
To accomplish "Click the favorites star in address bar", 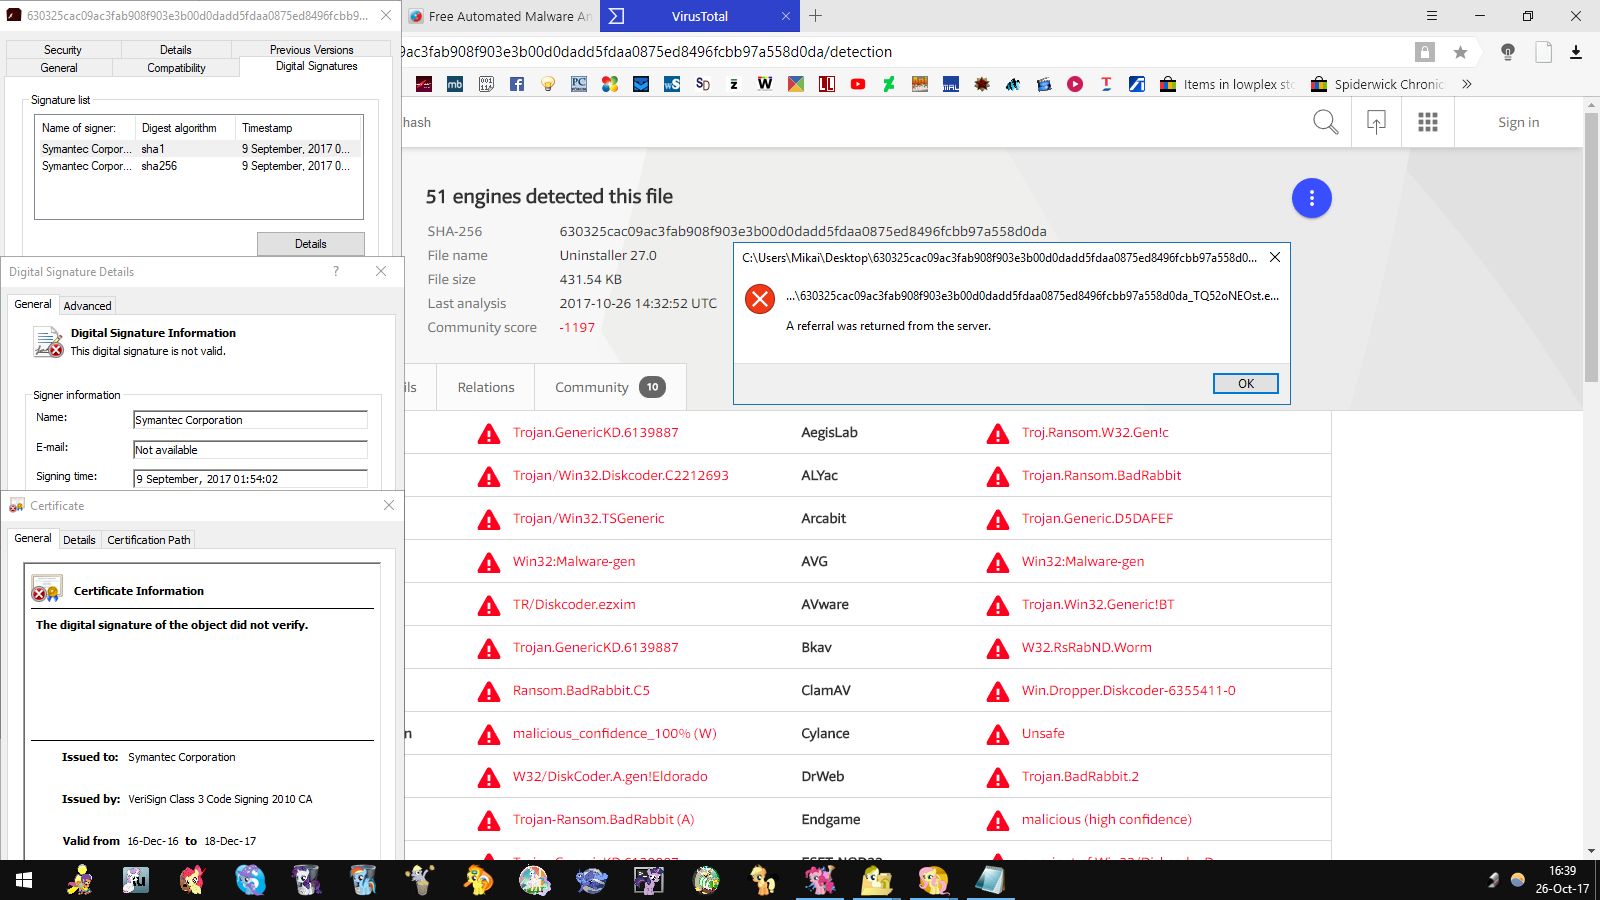I will point(1461,52).
